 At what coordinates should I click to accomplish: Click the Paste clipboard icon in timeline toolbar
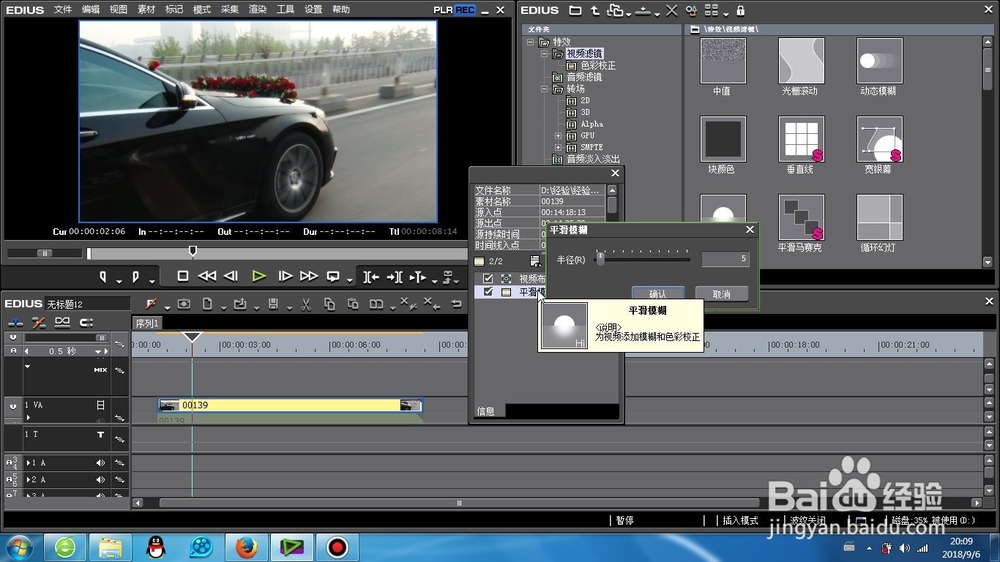click(x=353, y=304)
